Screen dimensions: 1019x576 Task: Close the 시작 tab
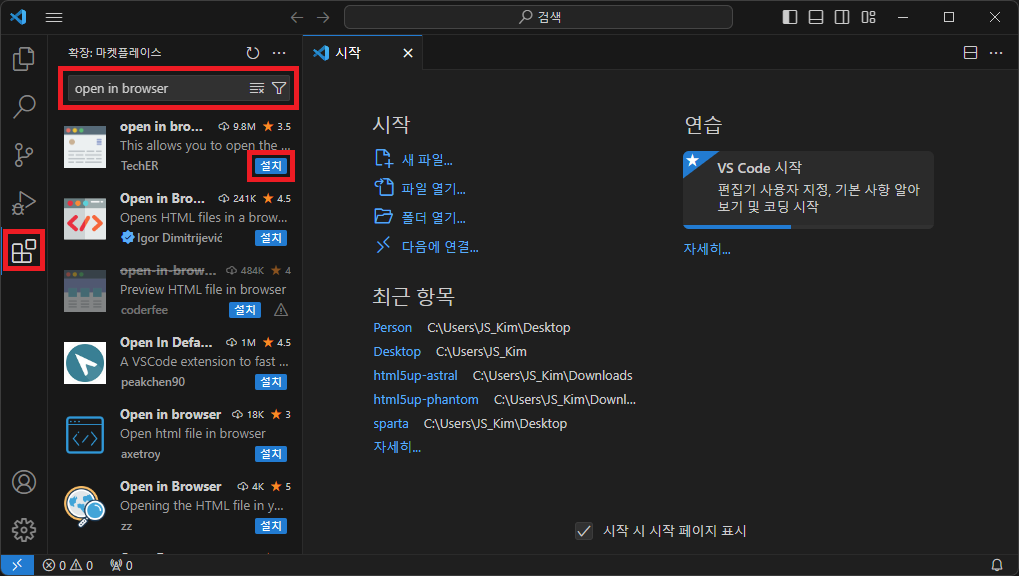(407, 53)
